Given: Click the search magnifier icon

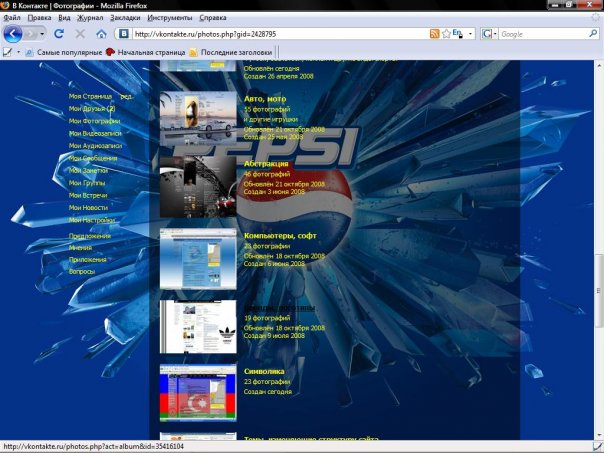Looking at the screenshot, I should (593, 34).
